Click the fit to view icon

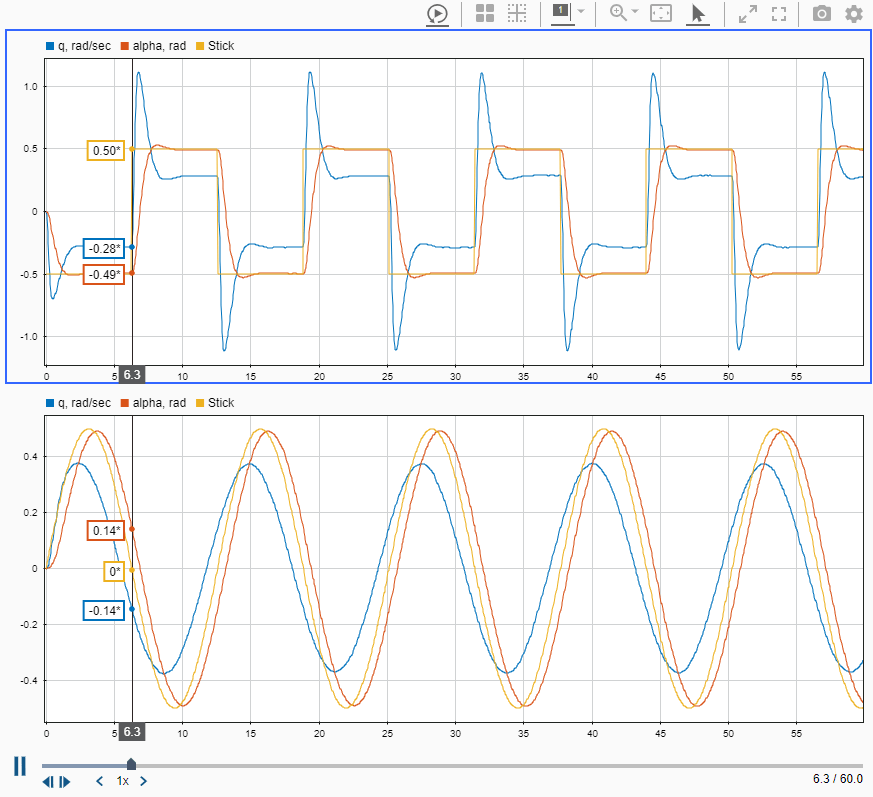(661, 13)
